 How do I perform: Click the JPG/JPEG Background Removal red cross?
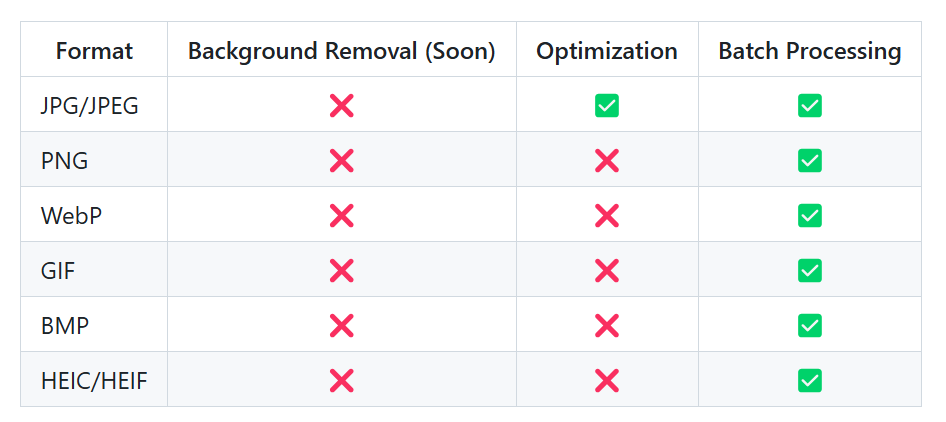tap(341, 105)
